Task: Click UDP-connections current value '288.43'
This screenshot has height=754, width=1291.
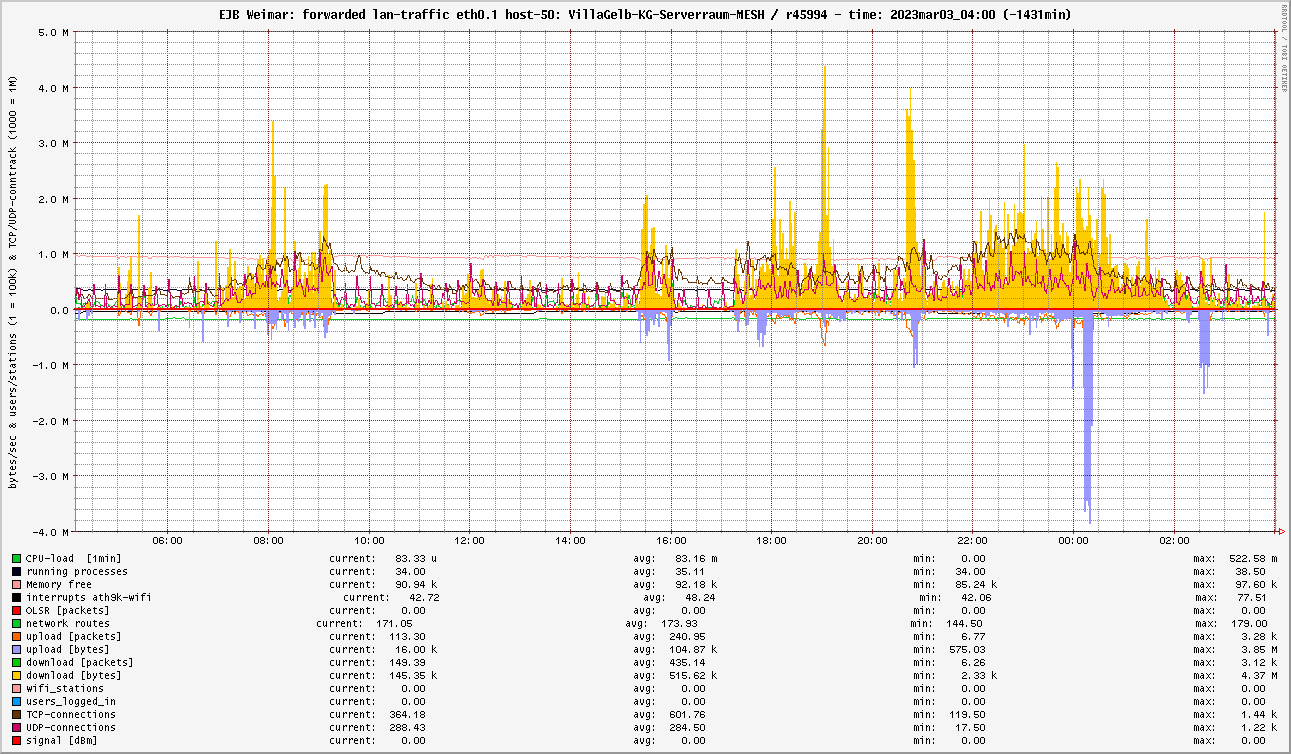Action: 406,727
